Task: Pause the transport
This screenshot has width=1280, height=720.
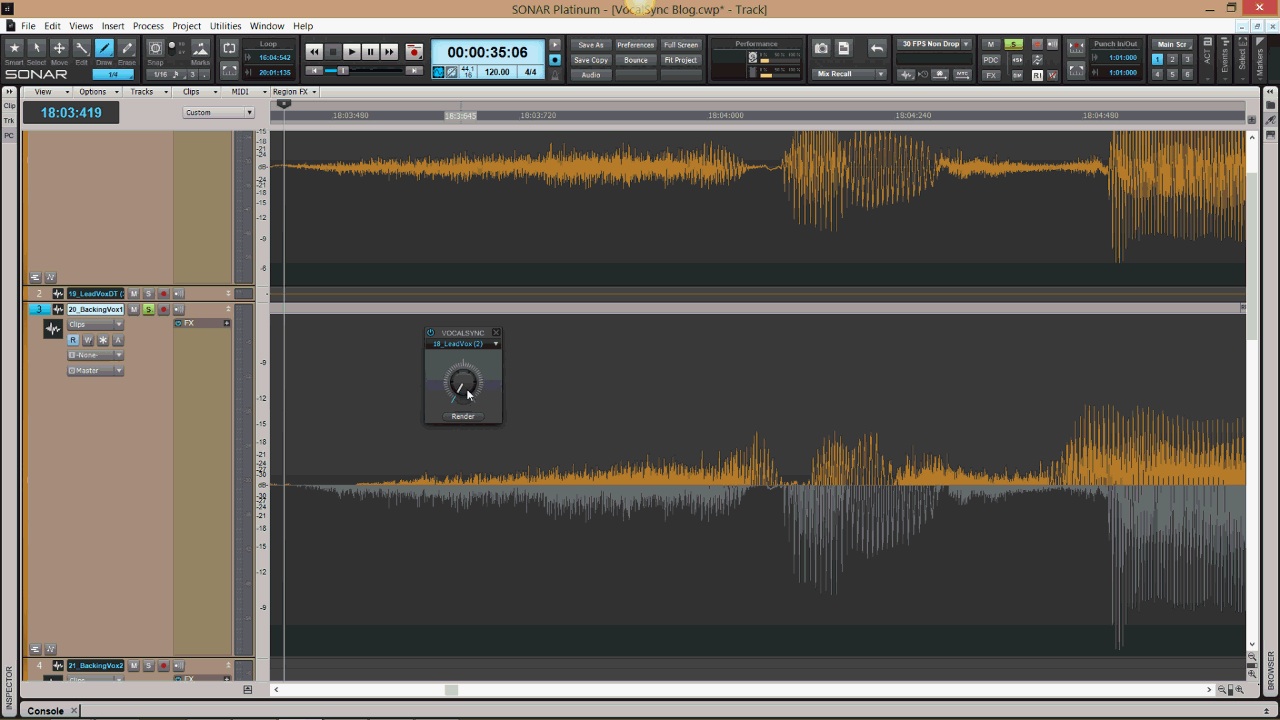Action: (370, 52)
